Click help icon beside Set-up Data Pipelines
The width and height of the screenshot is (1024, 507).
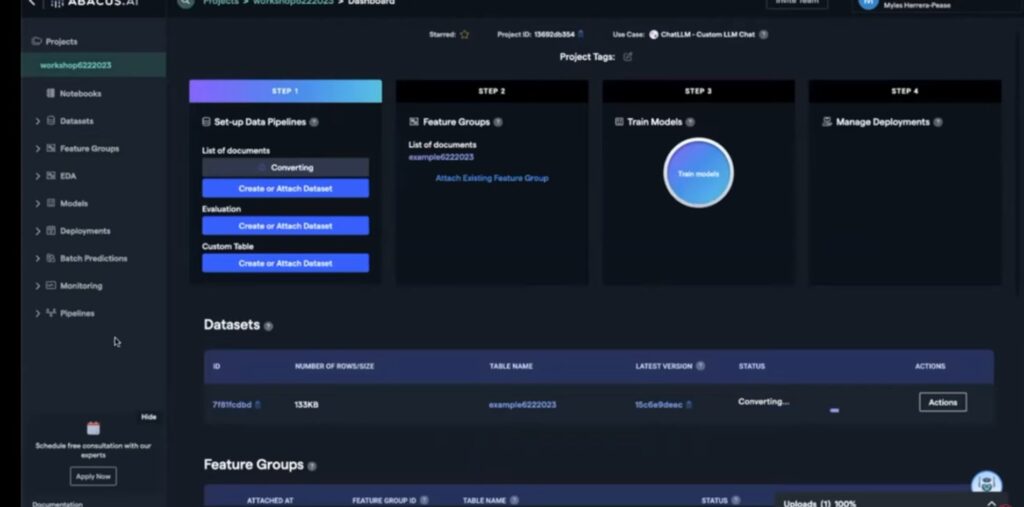(x=314, y=122)
